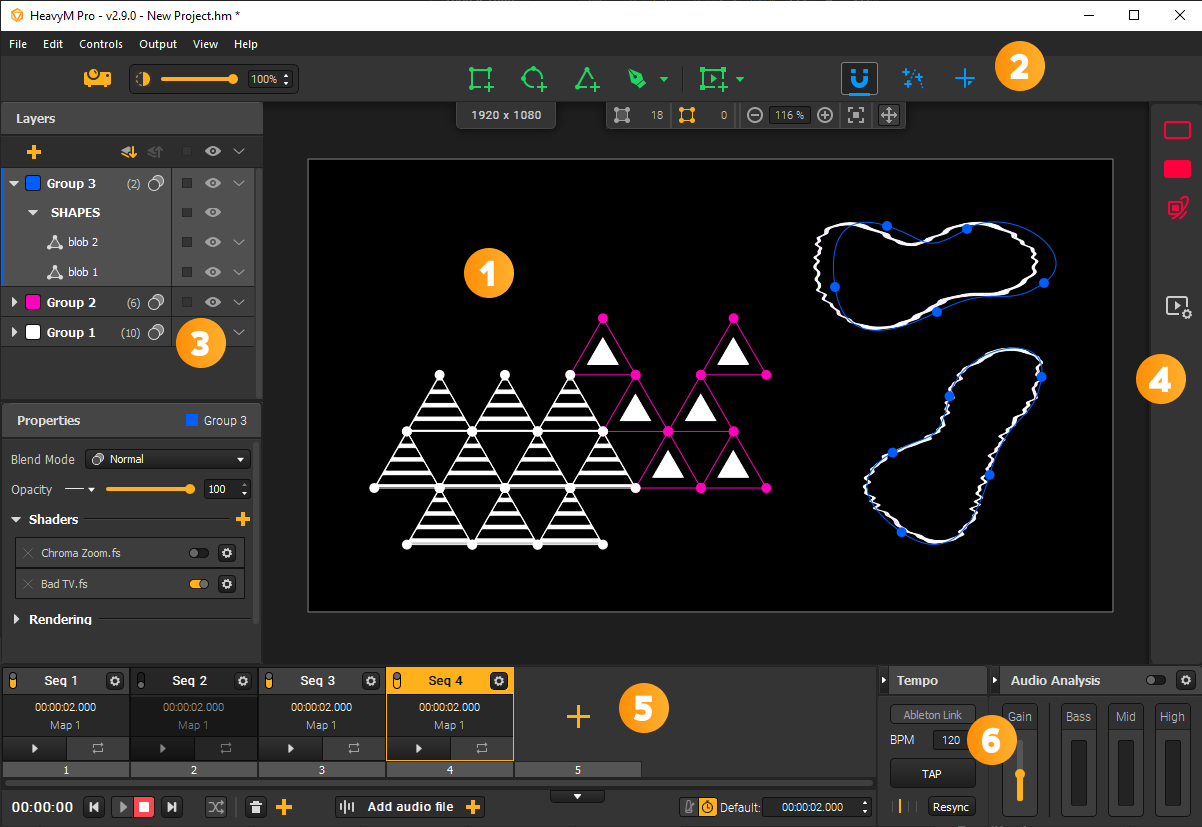The height and width of the screenshot is (827, 1202).
Task: Hide the Group 2 layer
Action: 213,302
